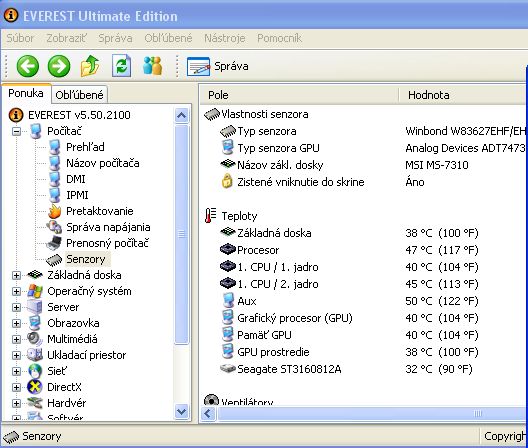Image resolution: width=528 pixels, height=448 pixels.
Task: Click the Teploty thermometer icon
Action: (x=211, y=216)
